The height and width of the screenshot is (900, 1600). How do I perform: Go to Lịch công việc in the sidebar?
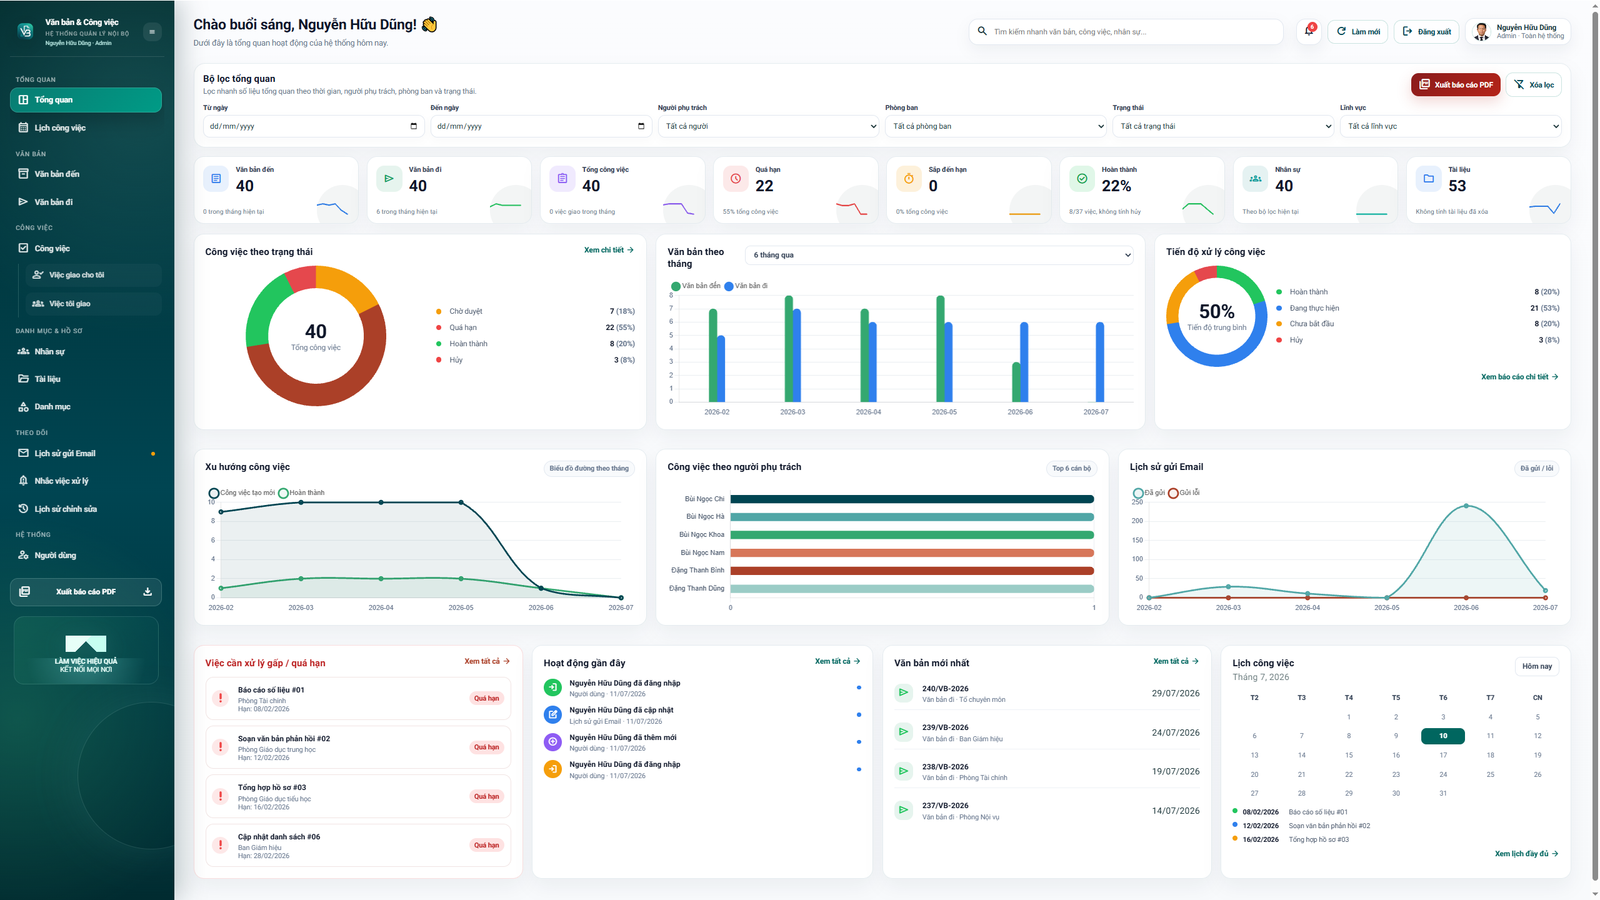tap(86, 128)
